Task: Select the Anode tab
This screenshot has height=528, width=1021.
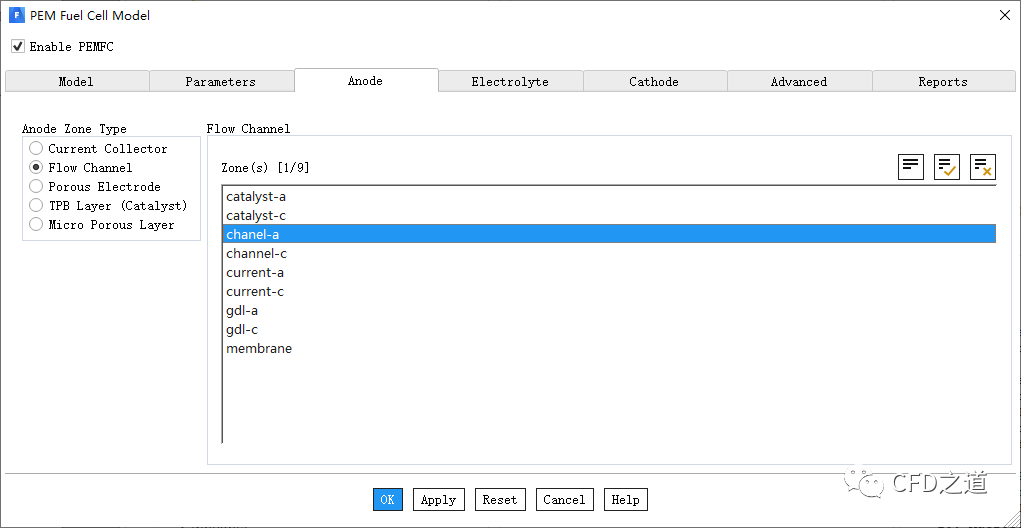Action: (x=366, y=81)
